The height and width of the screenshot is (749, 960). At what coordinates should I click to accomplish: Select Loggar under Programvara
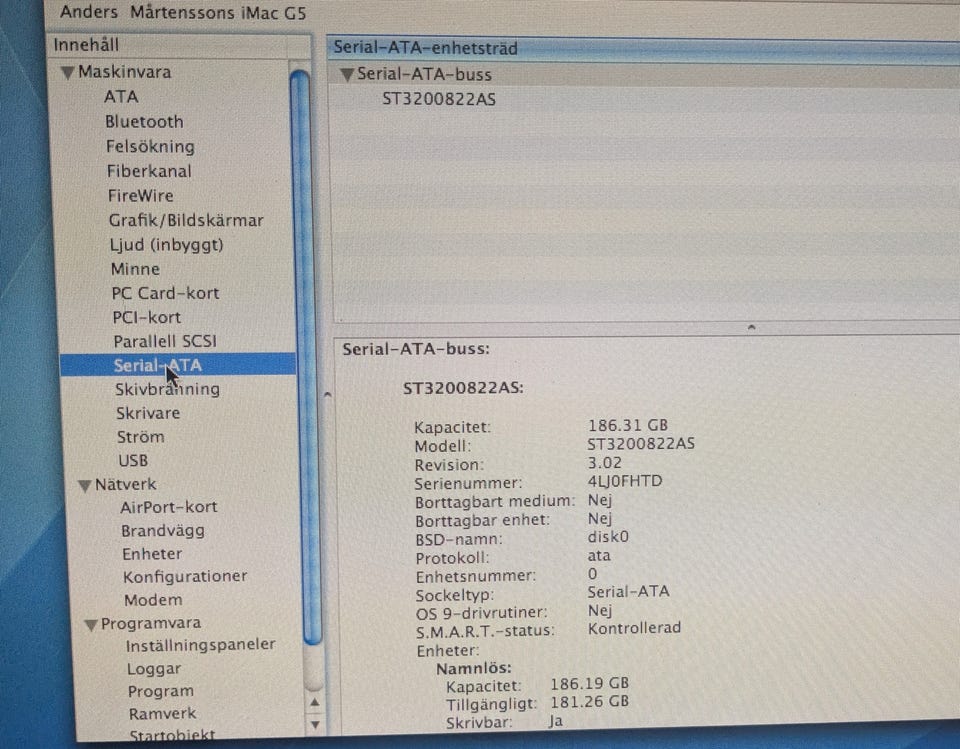154,669
